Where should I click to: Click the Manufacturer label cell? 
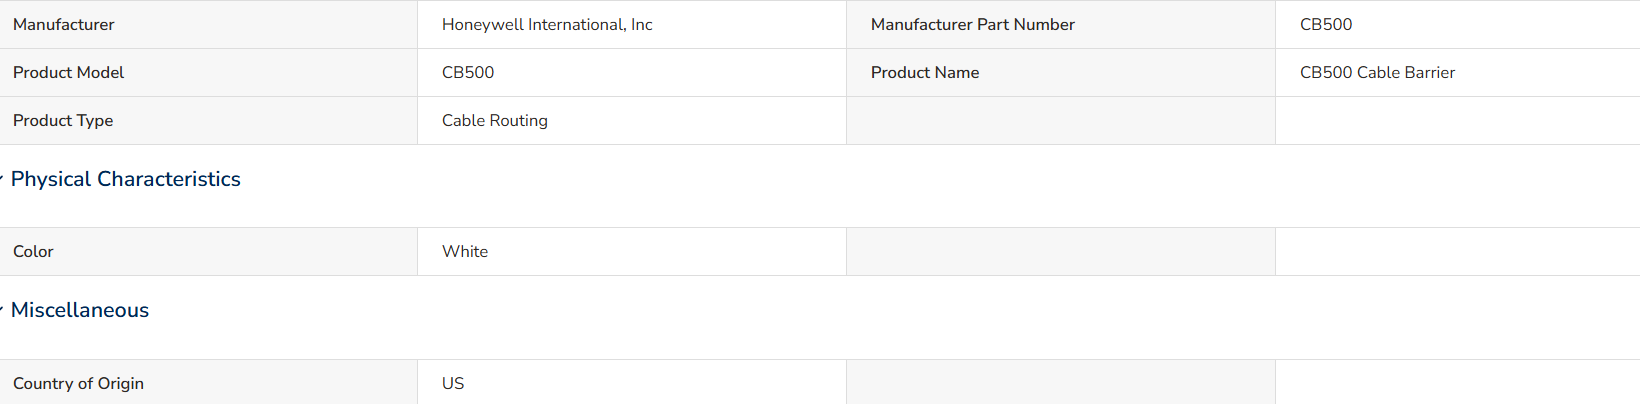[x=208, y=24]
